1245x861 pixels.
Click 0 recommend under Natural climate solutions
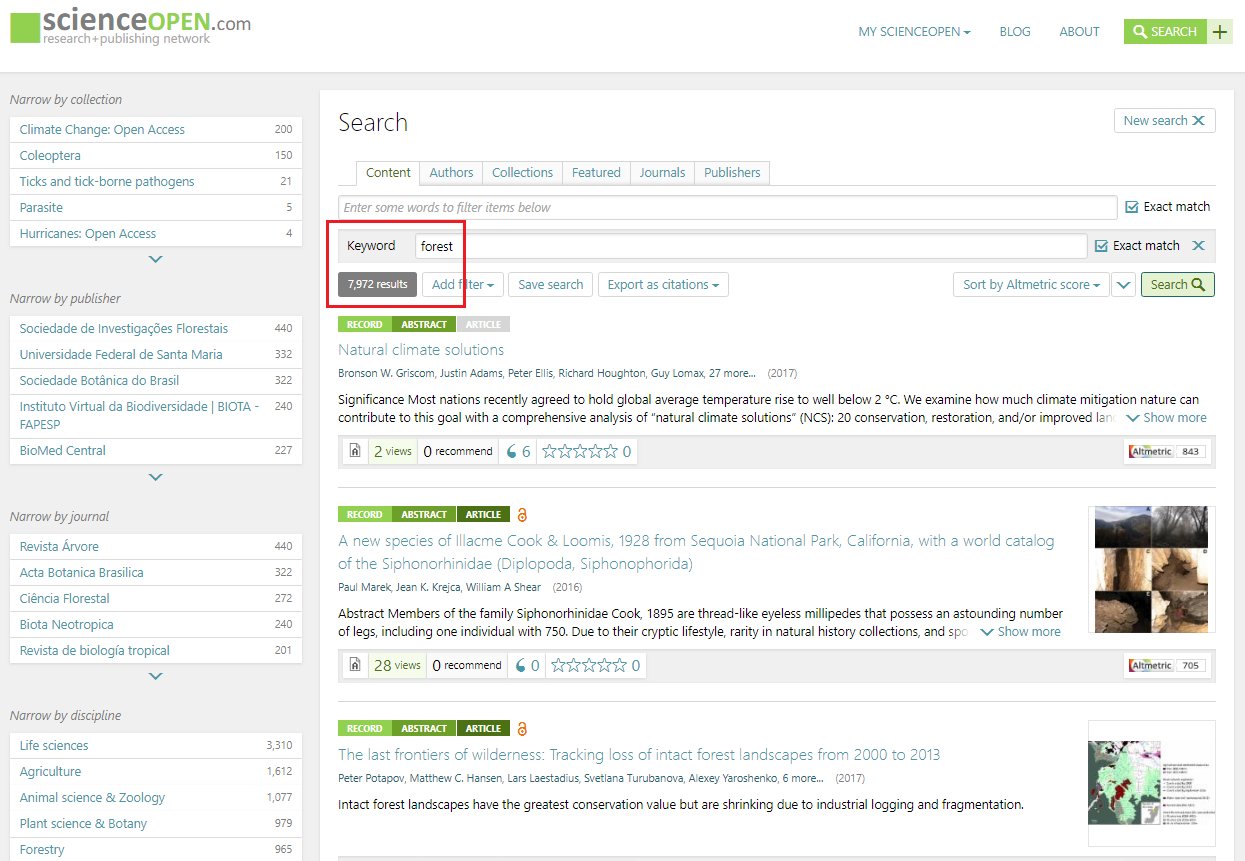[x=458, y=451]
